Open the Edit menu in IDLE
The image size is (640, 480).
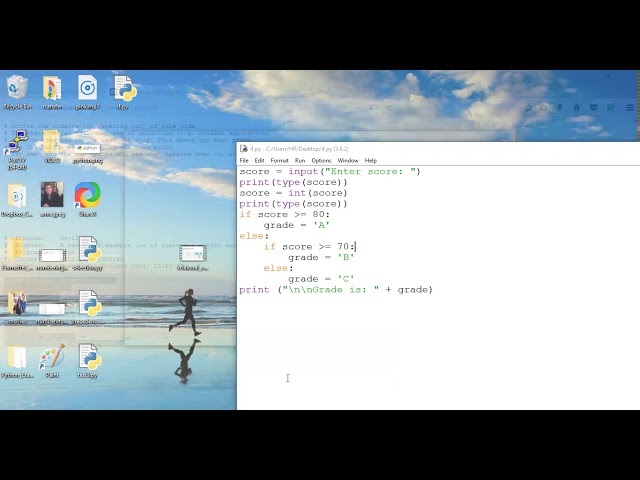coord(259,160)
